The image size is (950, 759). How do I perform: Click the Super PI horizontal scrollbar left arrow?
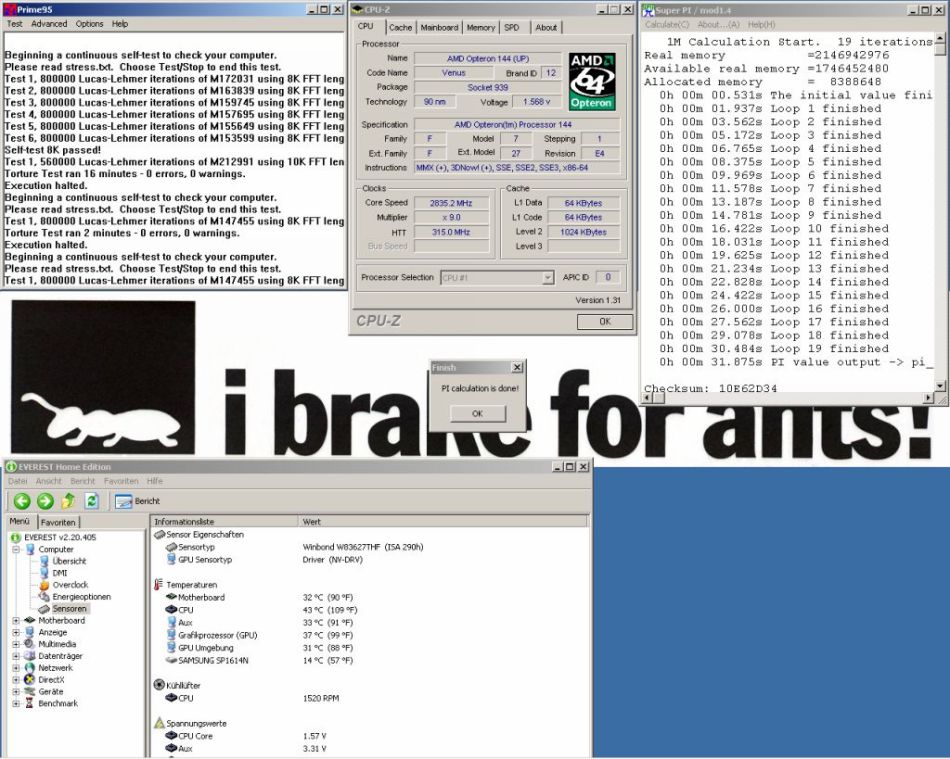tap(646, 397)
